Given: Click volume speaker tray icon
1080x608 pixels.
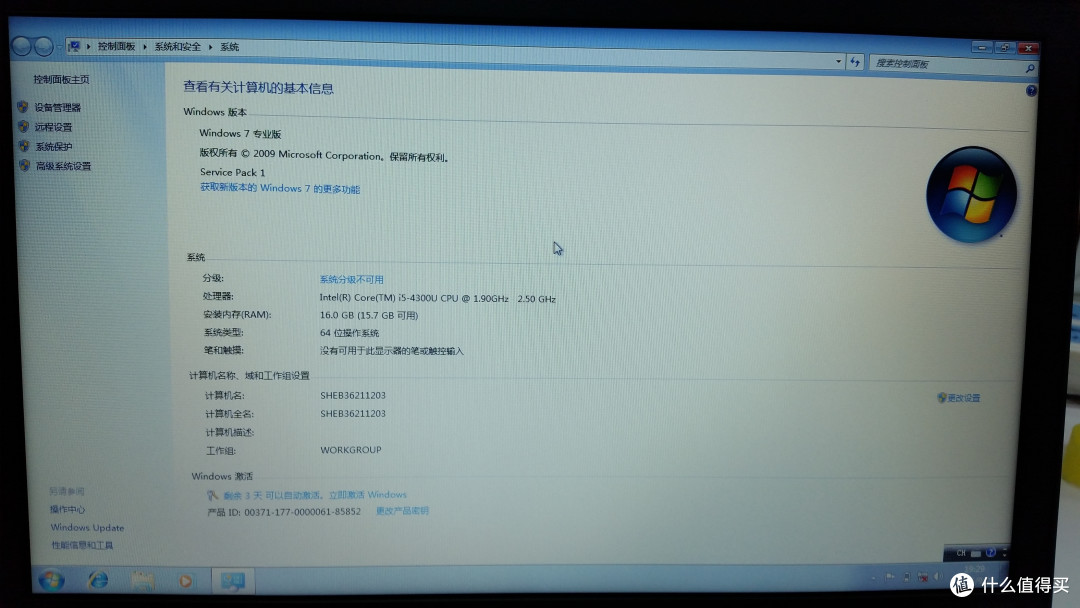Looking at the screenshot, I should [x=938, y=576].
